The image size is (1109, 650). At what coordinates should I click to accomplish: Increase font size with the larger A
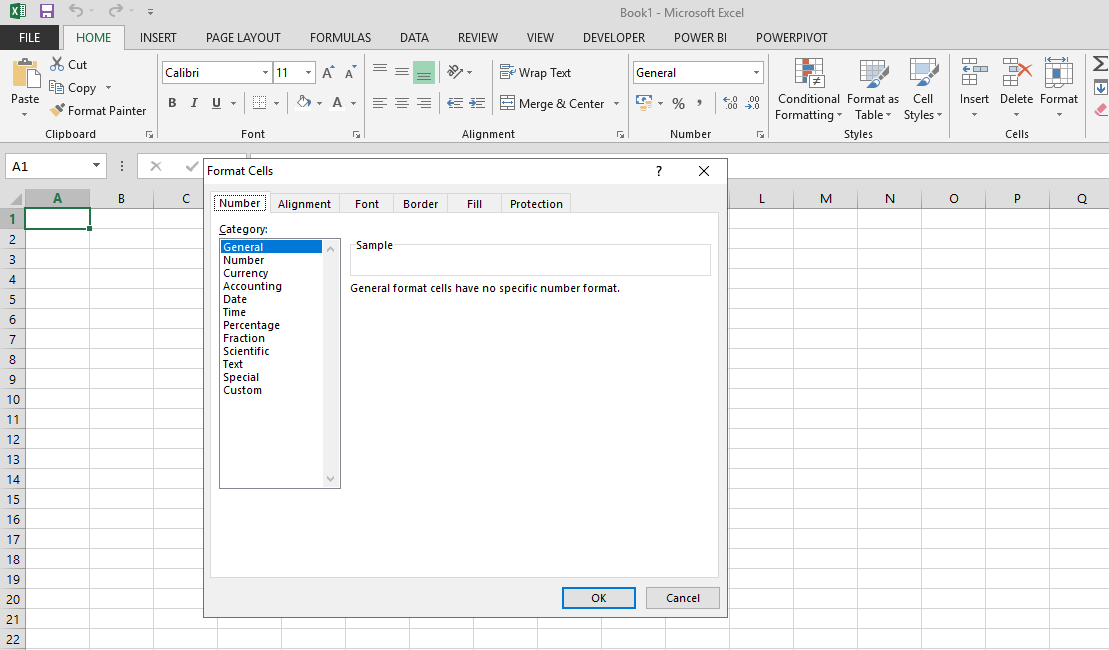tap(327, 72)
